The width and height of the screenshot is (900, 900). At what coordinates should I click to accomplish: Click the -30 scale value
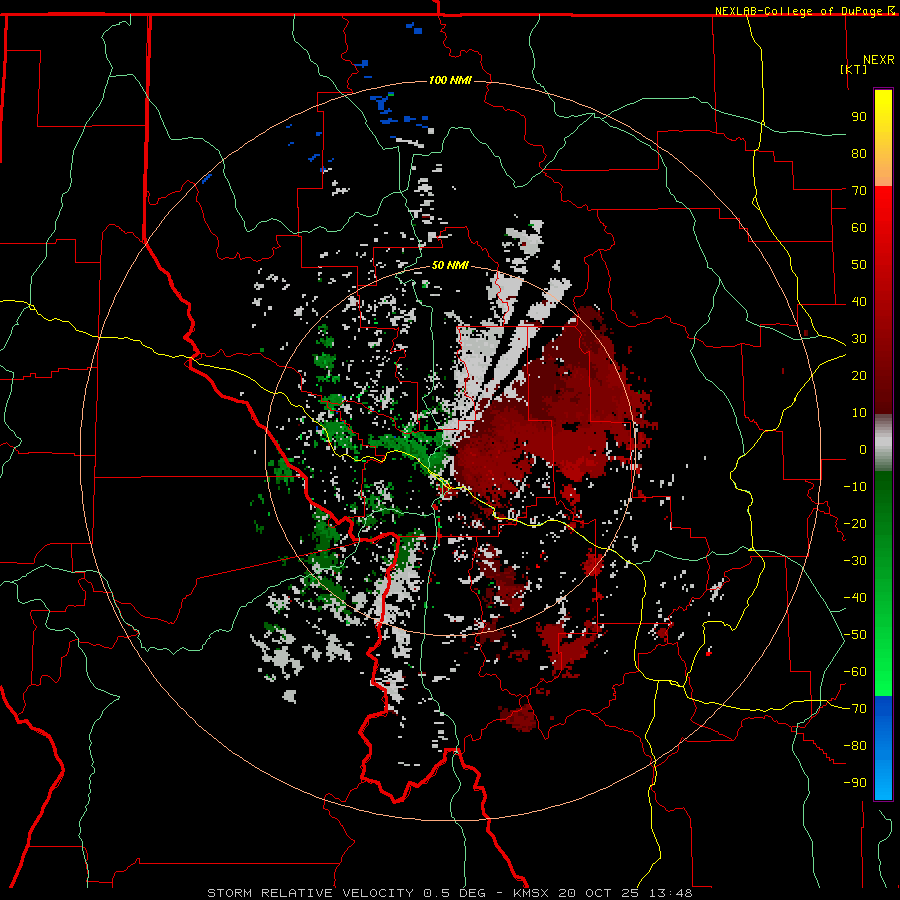[855, 561]
